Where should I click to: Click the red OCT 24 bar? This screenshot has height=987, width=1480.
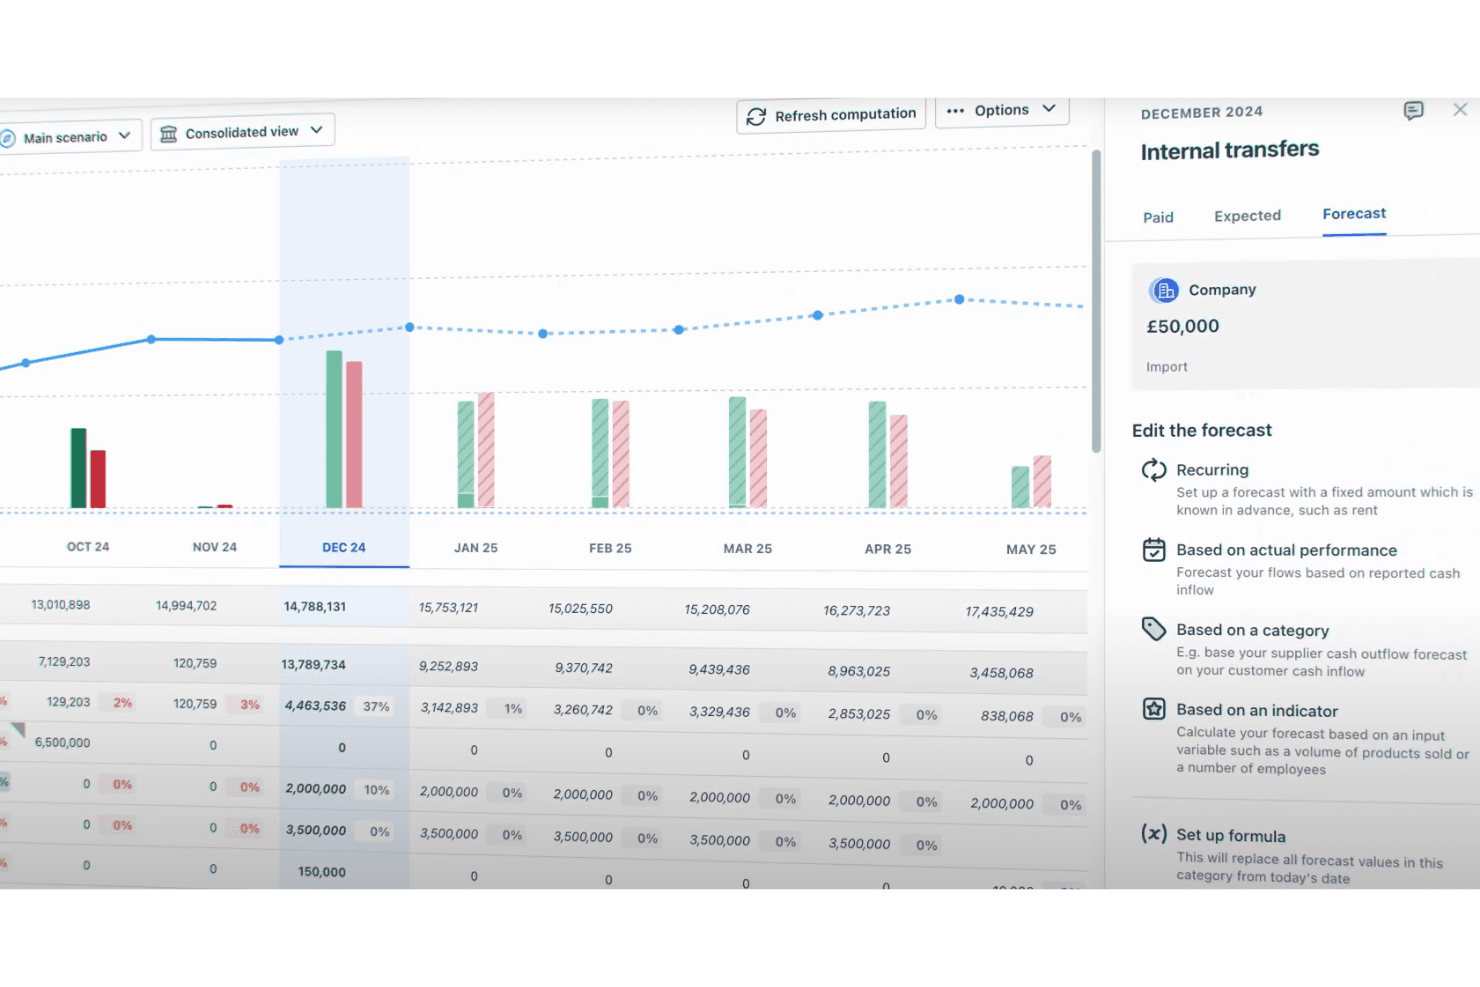[98, 479]
